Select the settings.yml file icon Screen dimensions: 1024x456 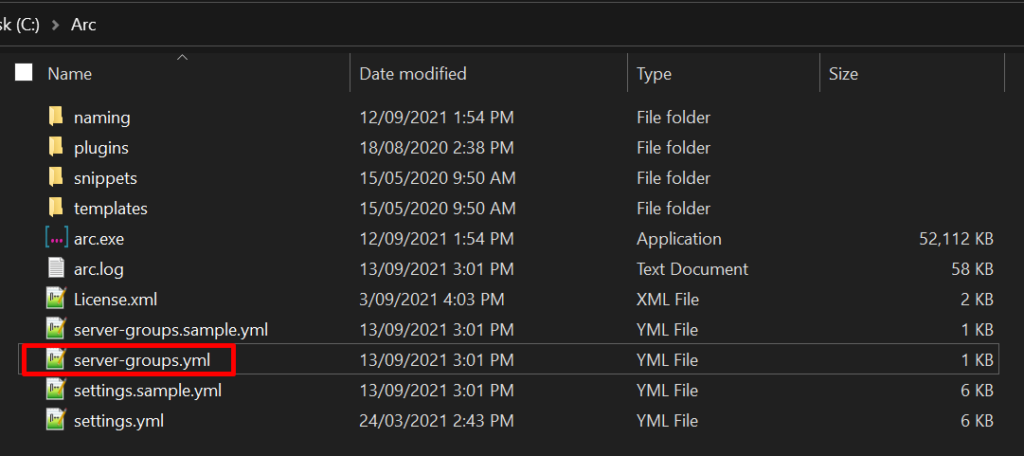pos(56,421)
